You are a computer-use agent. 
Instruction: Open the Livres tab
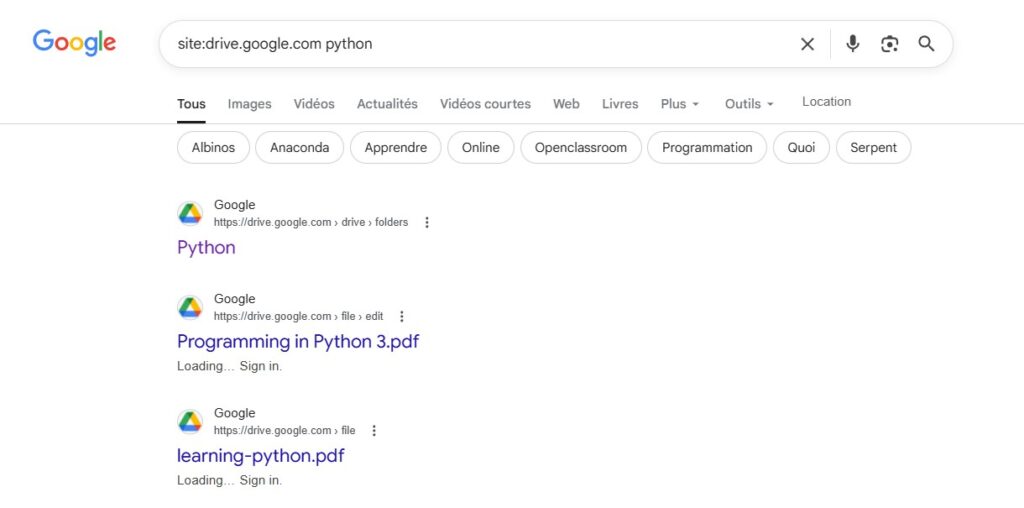click(x=620, y=104)
